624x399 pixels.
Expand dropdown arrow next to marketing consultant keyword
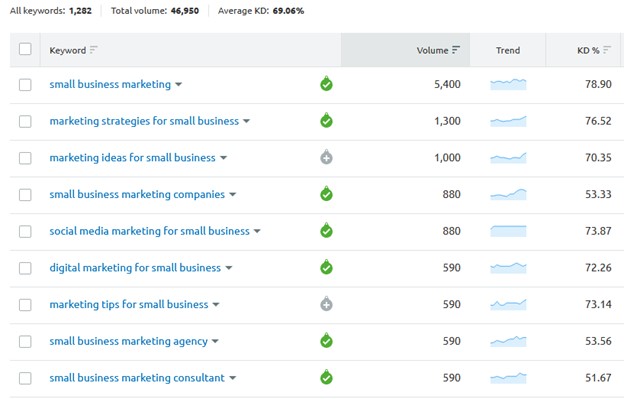tap(232, 378)
